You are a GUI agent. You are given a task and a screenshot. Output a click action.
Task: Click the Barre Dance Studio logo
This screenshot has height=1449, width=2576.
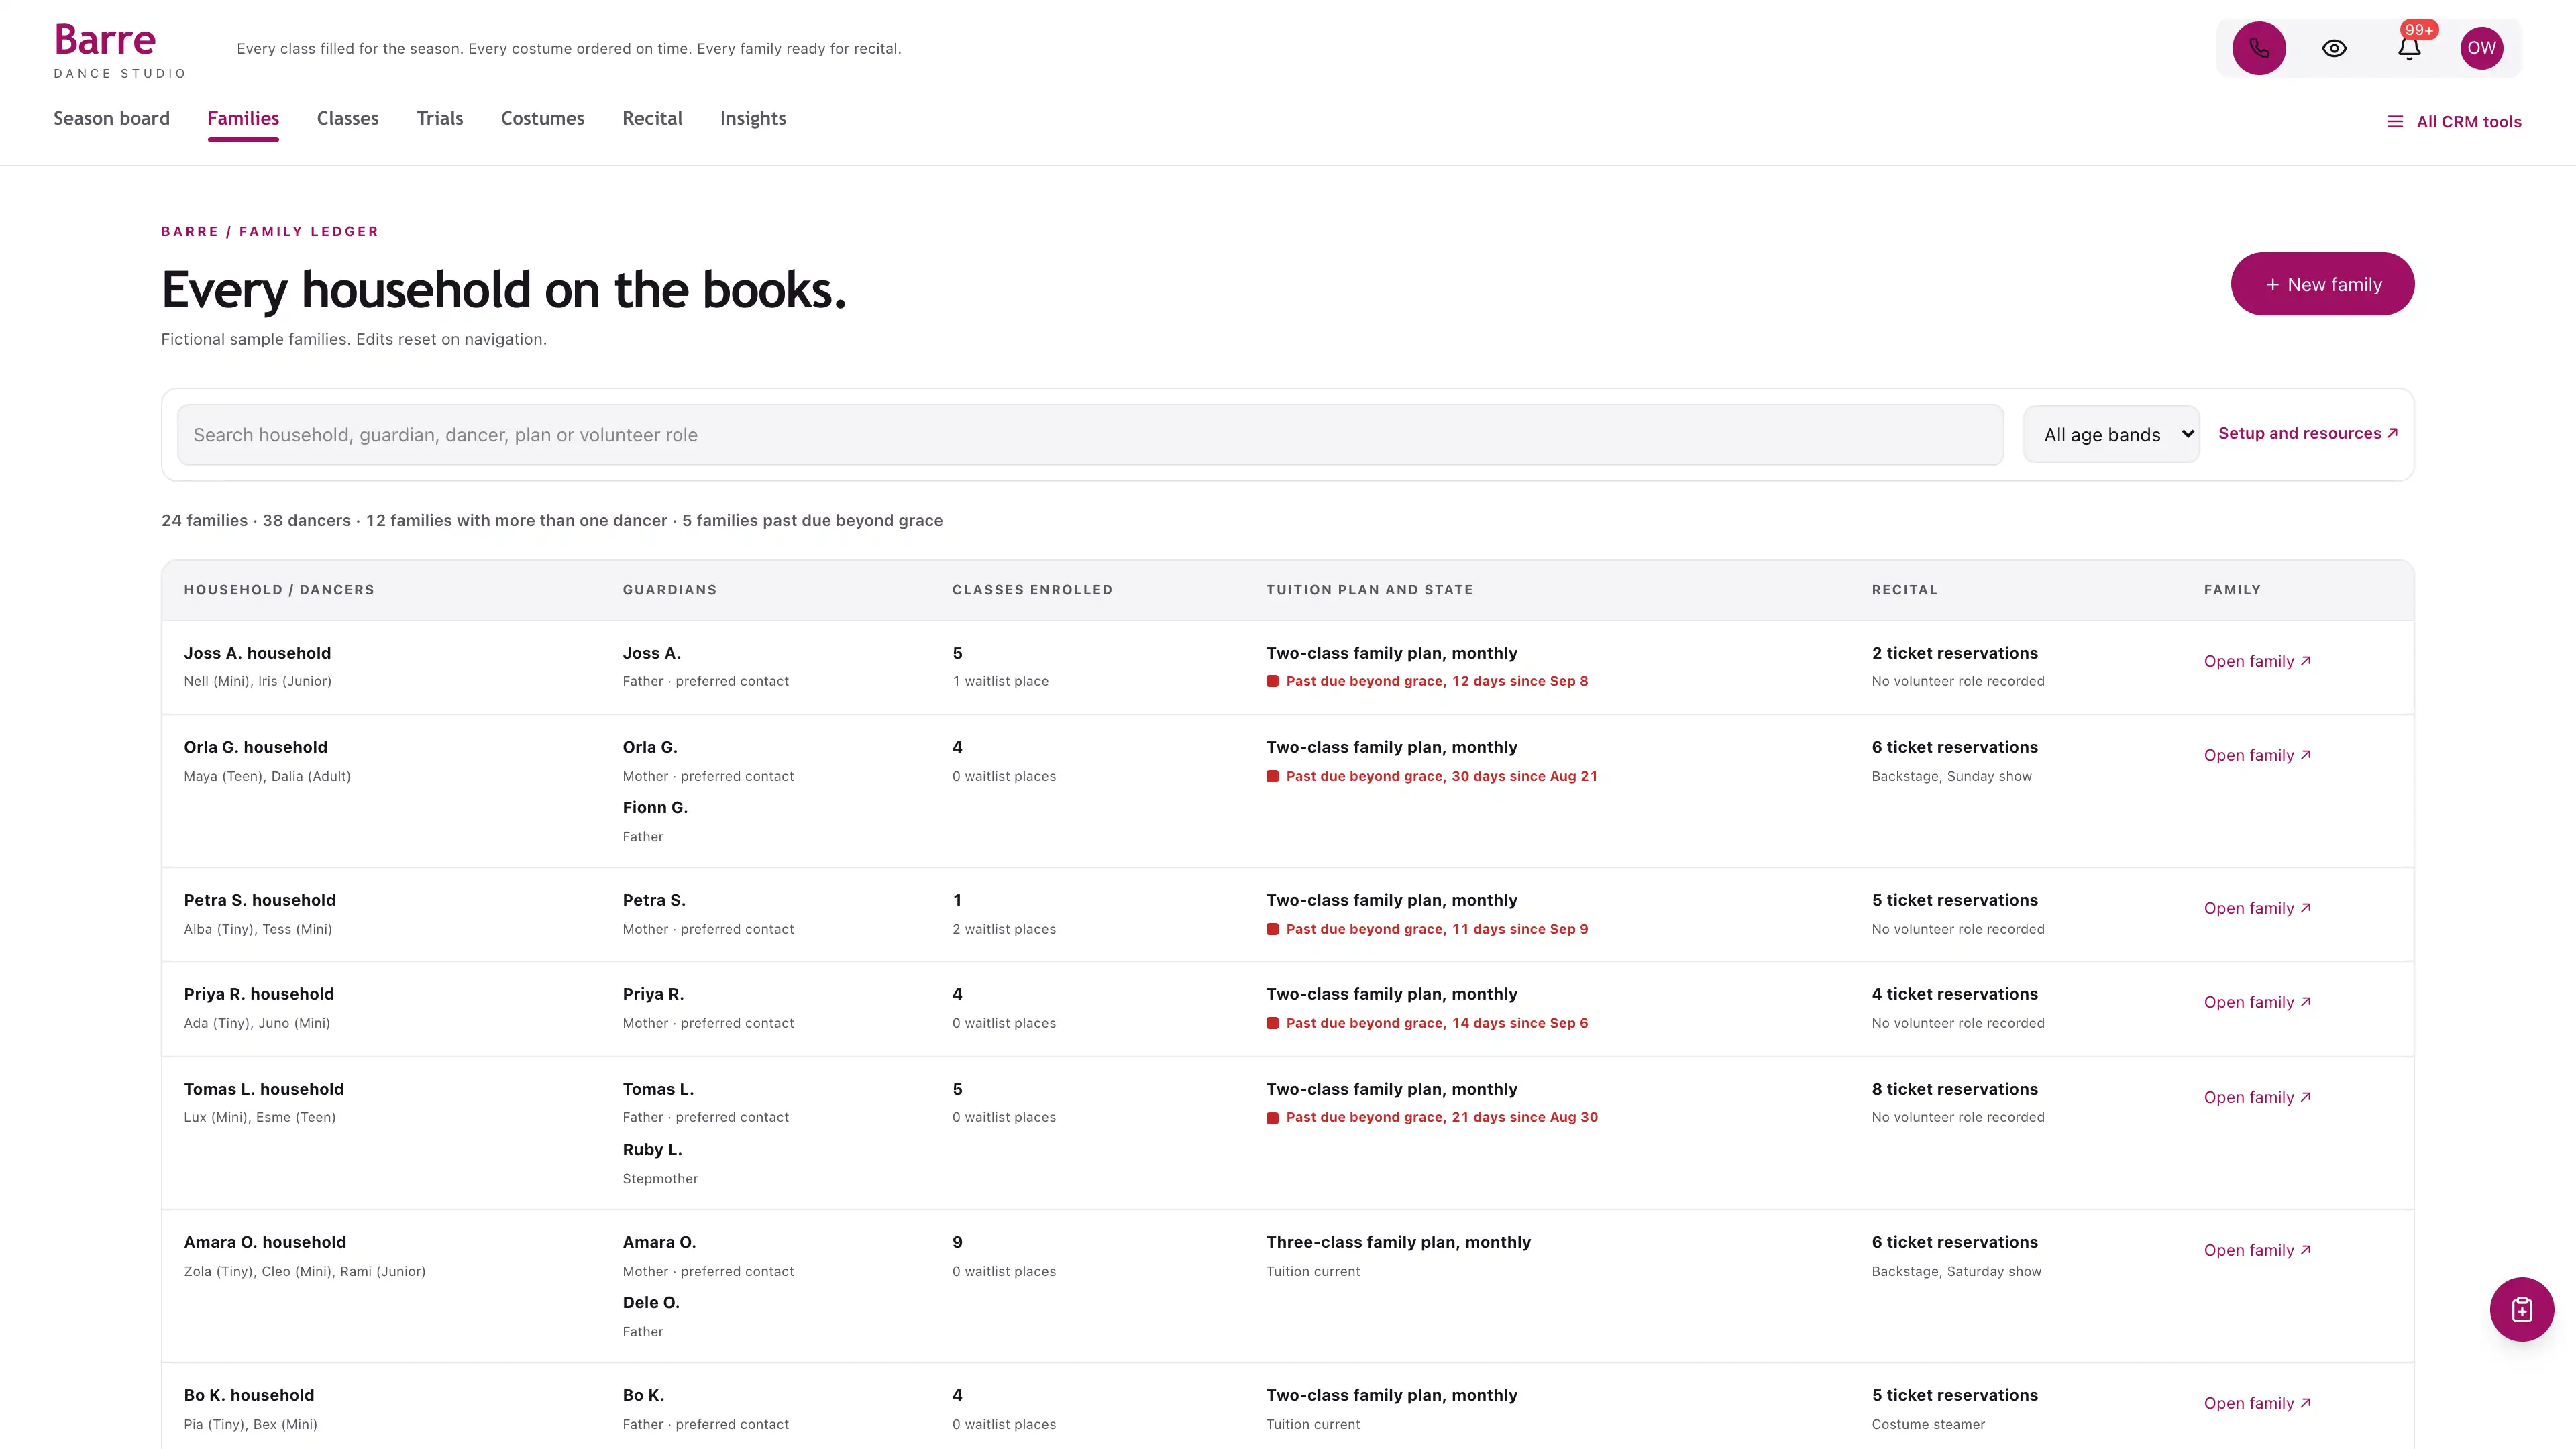pos(120,51)
